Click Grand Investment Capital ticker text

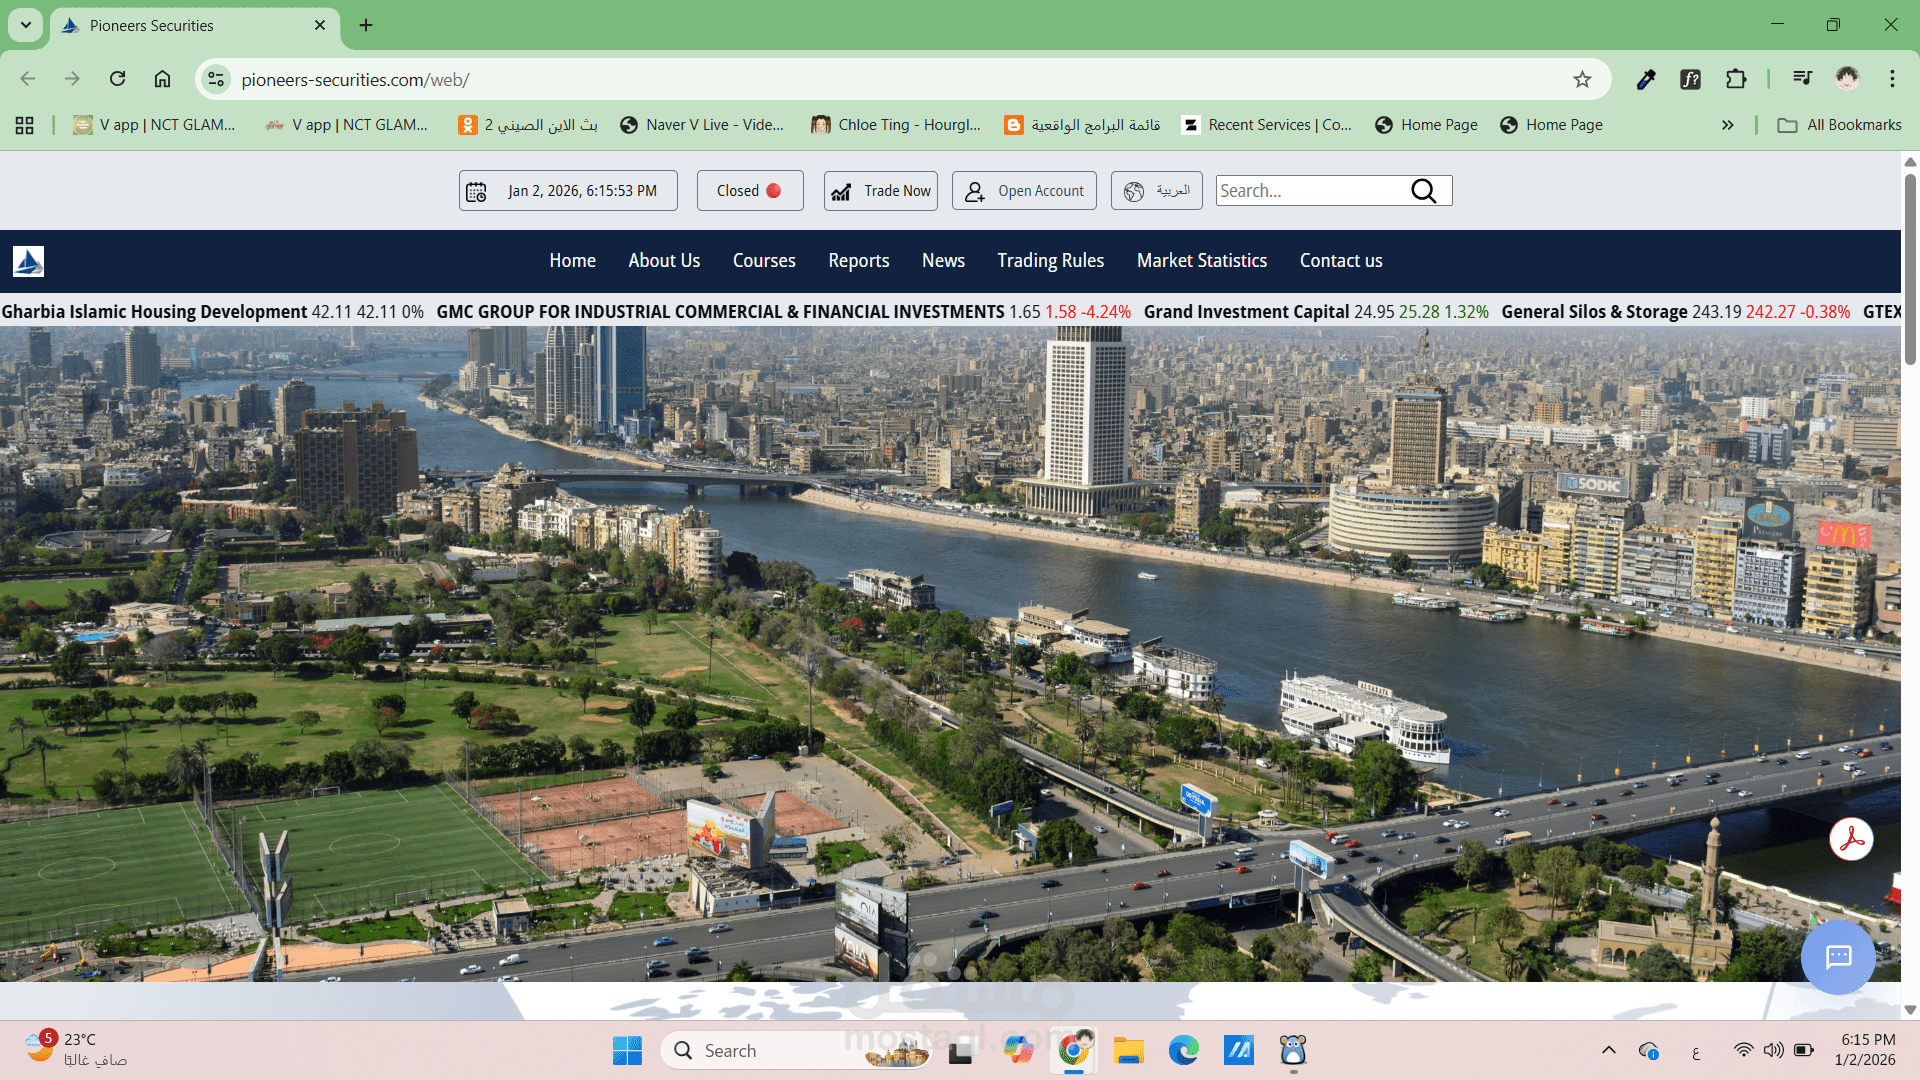(1246, 312)
